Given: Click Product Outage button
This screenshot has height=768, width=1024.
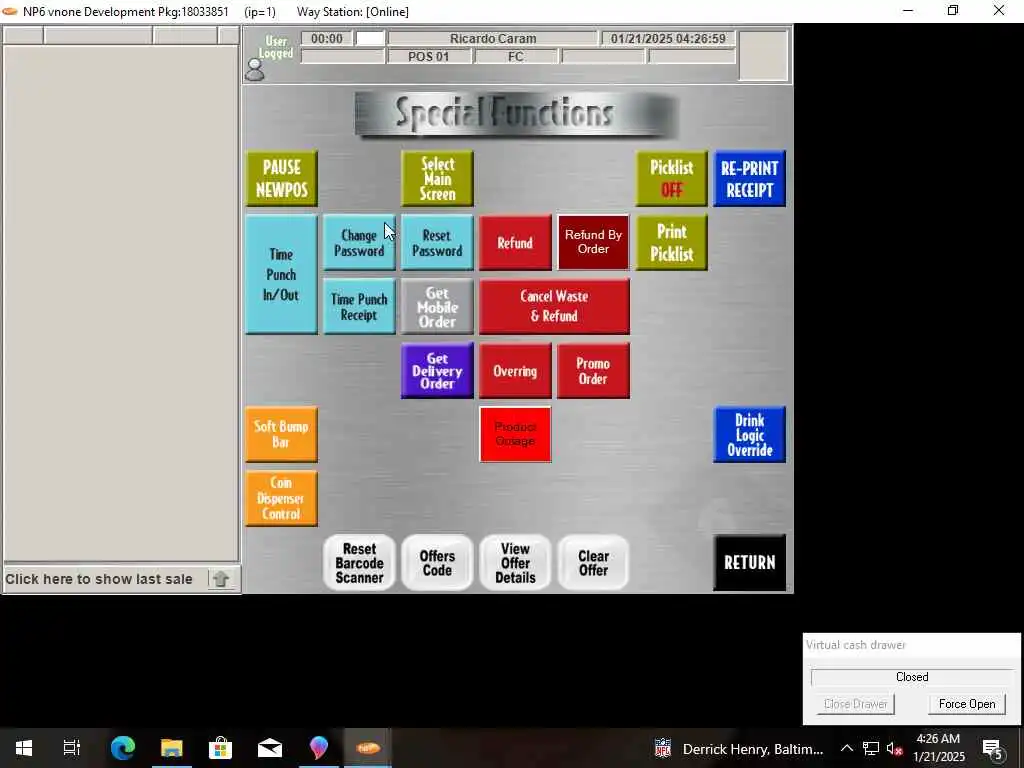Looking at the screenshot, I should pos(515,434).
